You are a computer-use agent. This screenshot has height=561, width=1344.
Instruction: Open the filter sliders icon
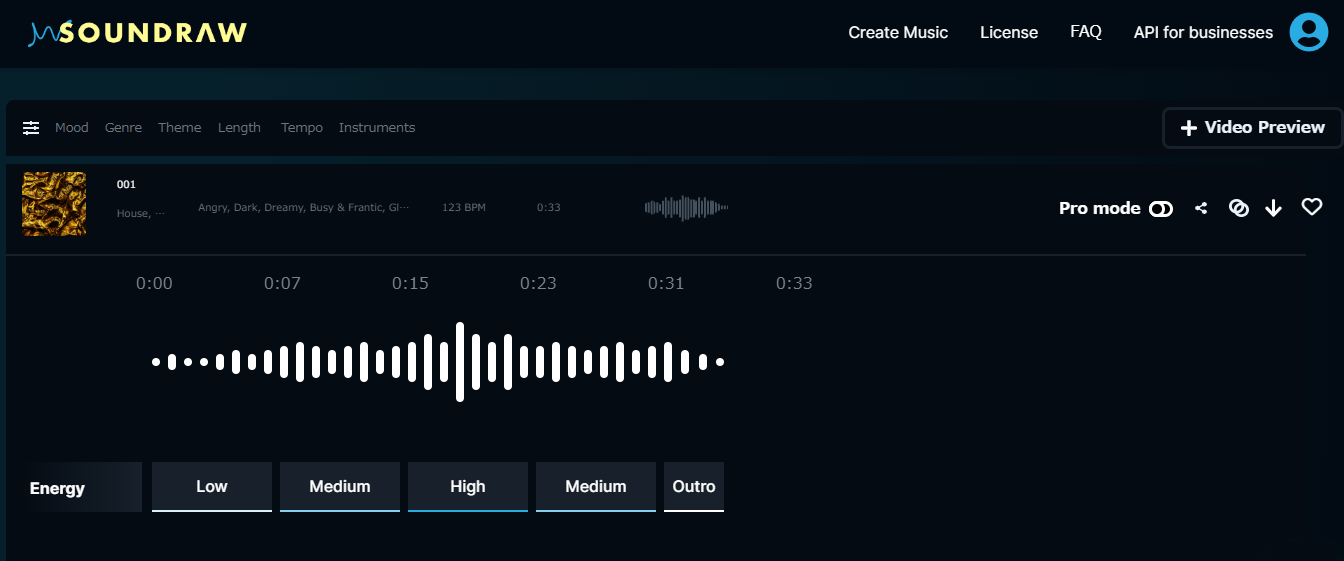31,128
